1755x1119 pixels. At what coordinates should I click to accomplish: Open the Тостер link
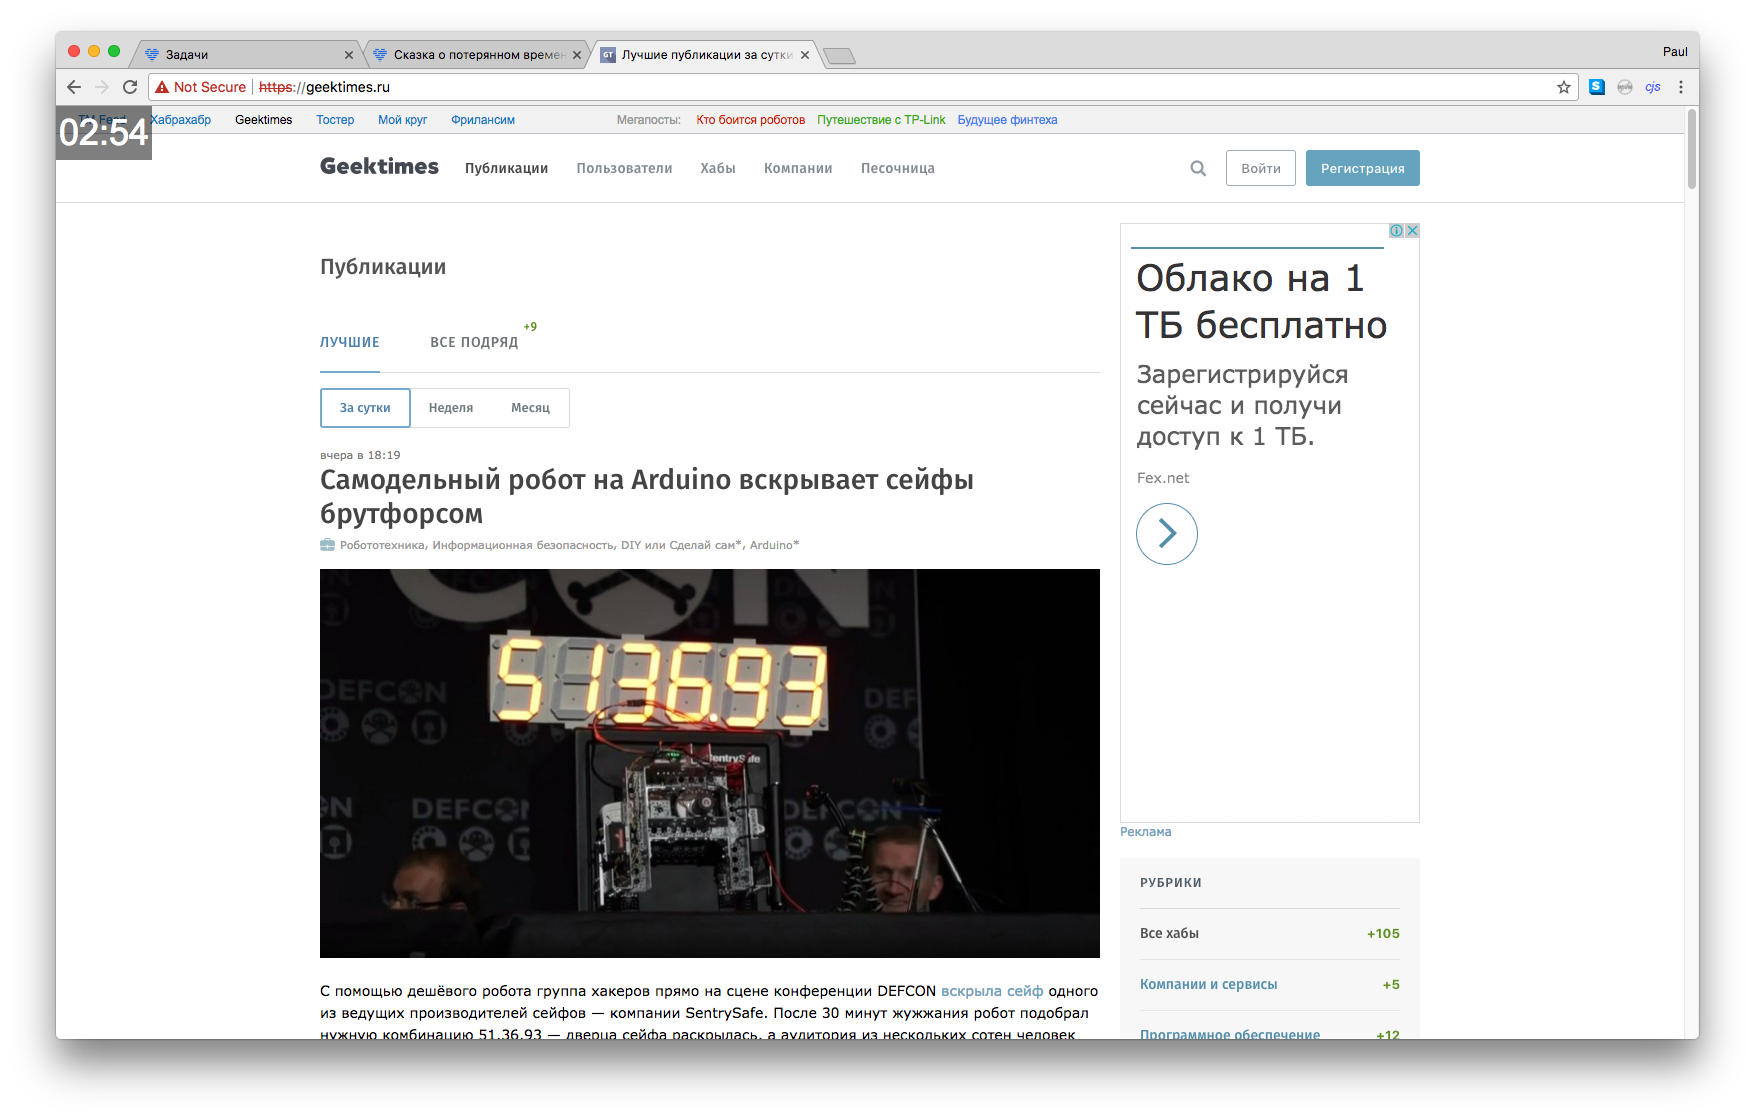pos(335,120)
